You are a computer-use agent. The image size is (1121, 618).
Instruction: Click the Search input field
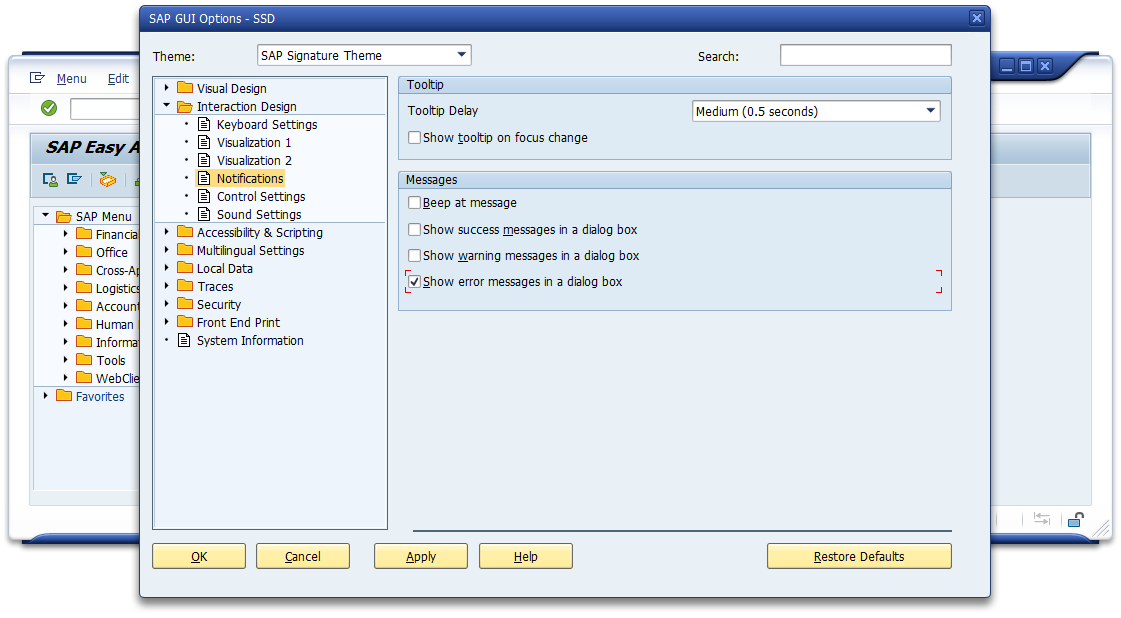tap(865, 55)
